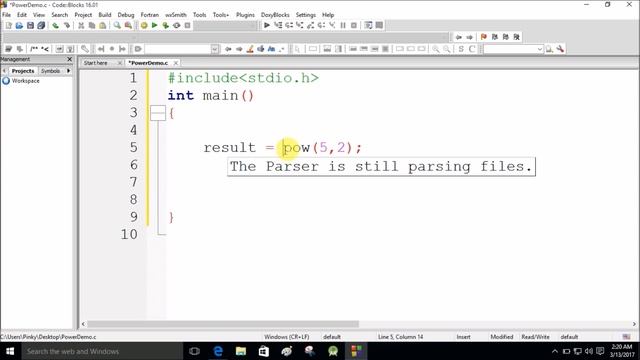Open Find with the magnifier icon

(x=117, y=25)
